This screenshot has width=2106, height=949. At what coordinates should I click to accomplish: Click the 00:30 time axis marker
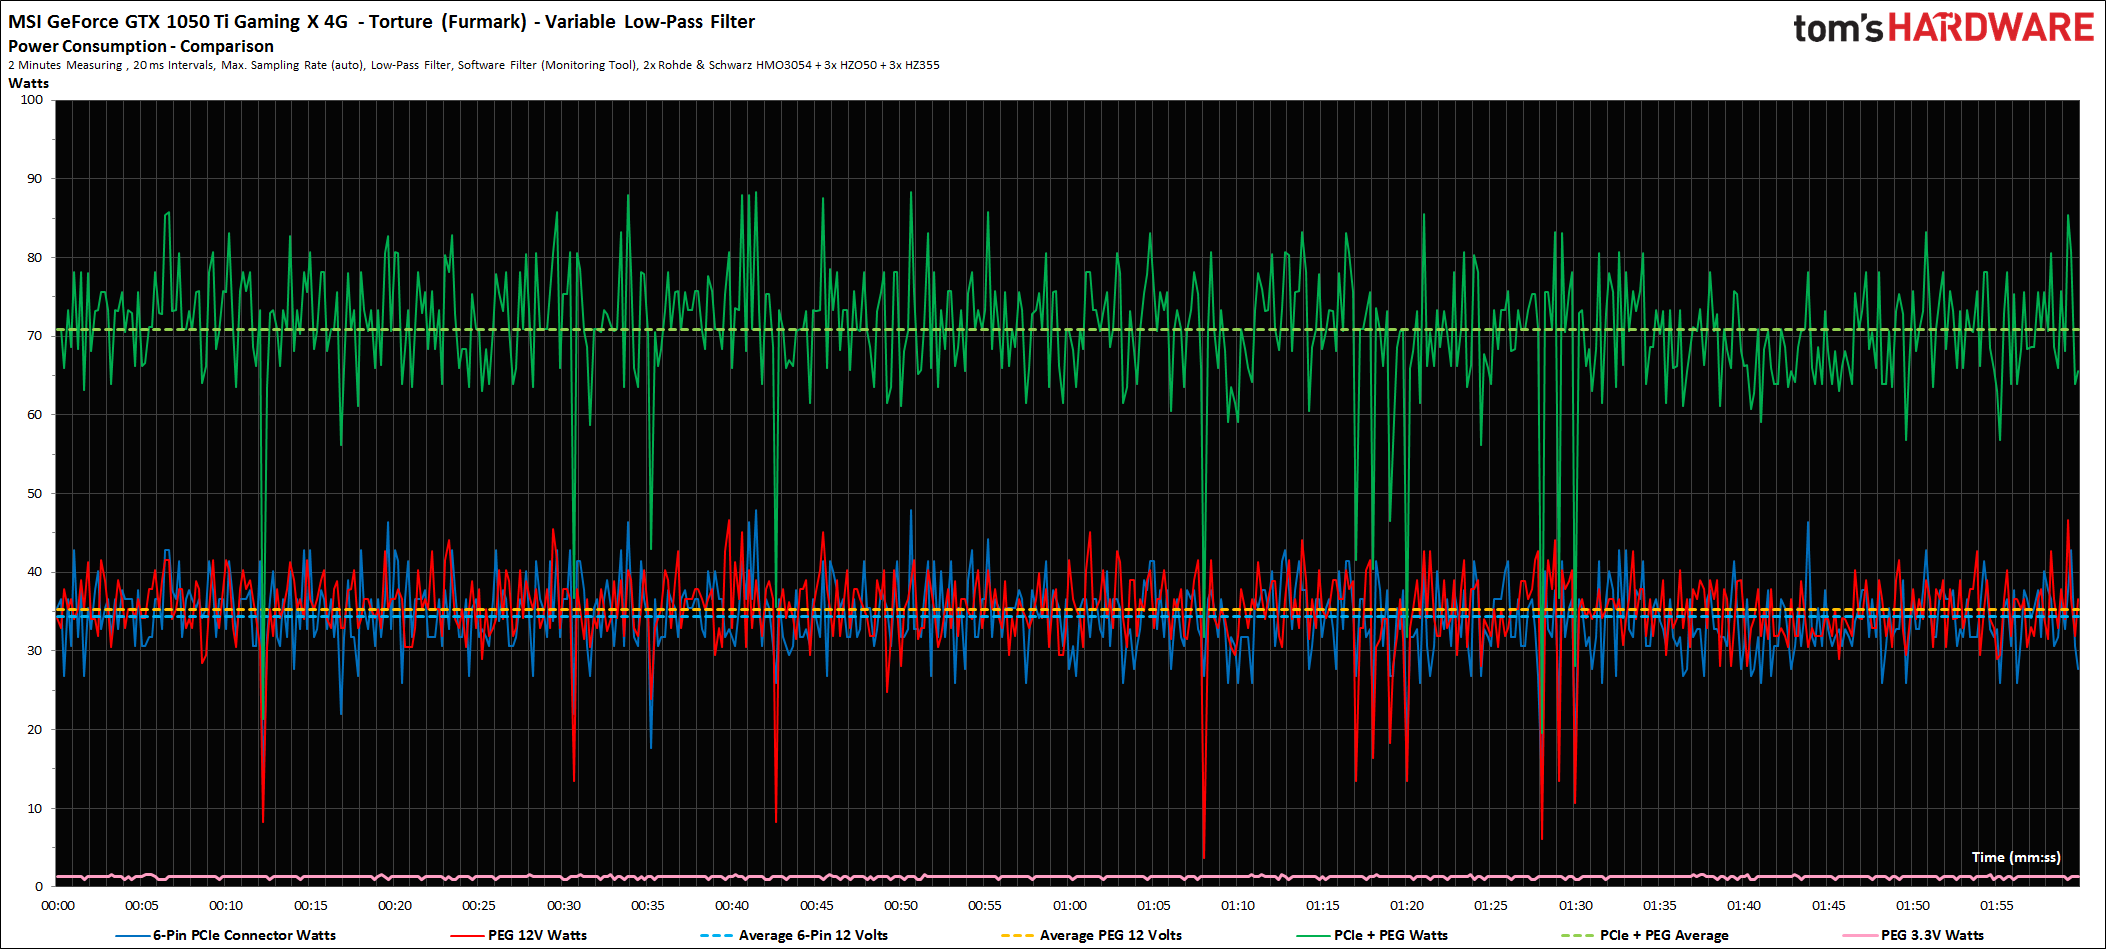(x=563, y=906)
